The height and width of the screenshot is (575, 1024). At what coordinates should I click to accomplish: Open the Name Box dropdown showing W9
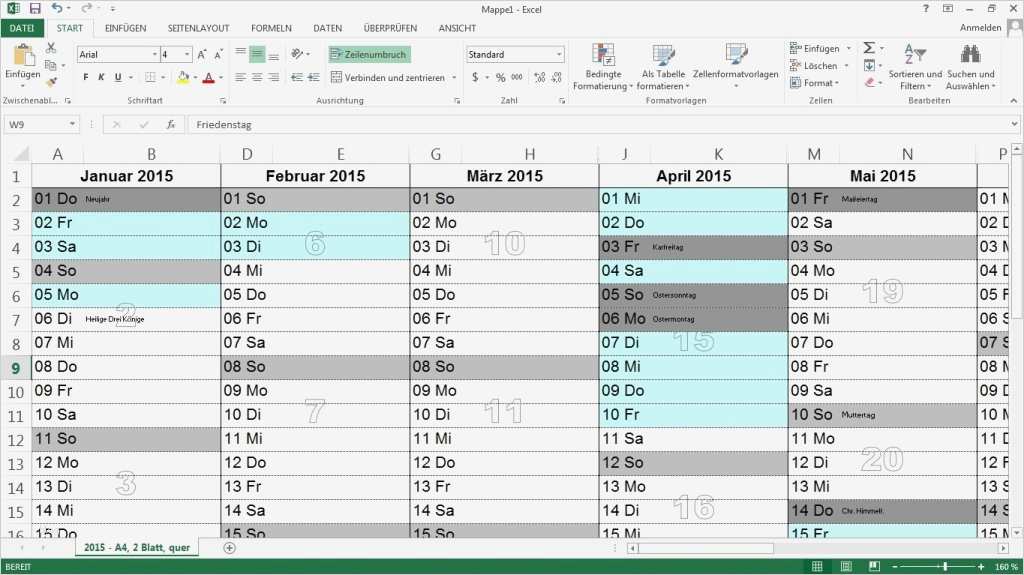click(72, 124)
